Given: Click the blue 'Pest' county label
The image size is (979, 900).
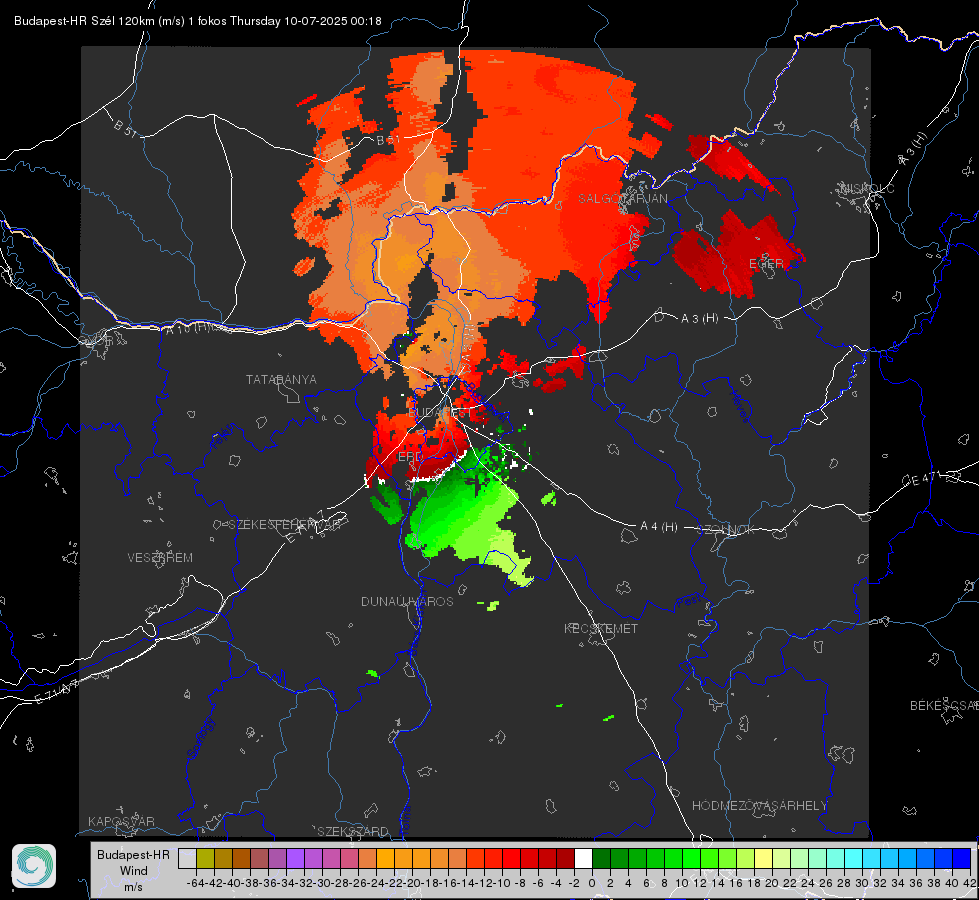Looking at the screenshot, I should (x=687, y=601).
